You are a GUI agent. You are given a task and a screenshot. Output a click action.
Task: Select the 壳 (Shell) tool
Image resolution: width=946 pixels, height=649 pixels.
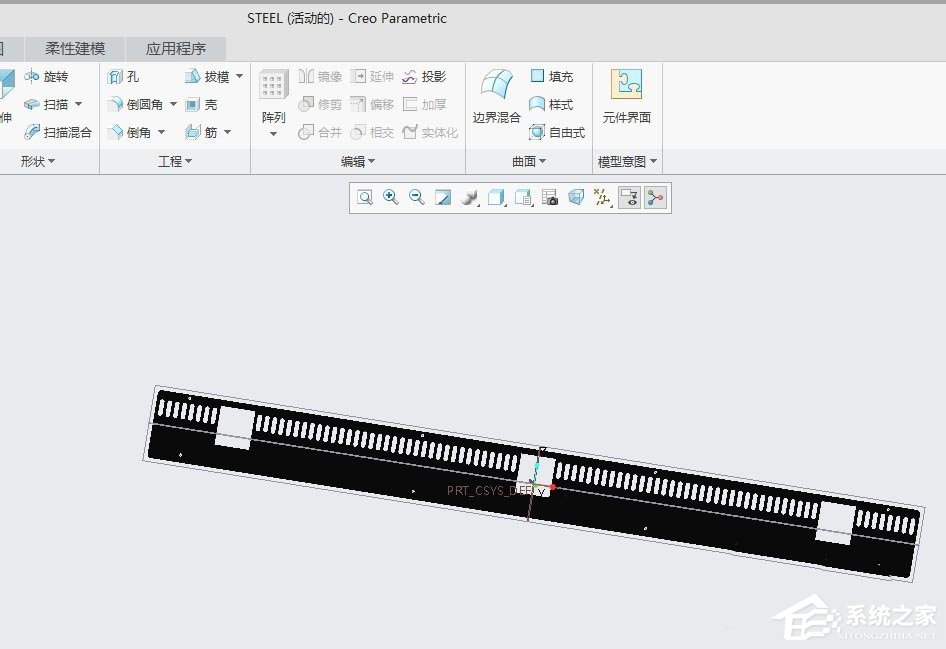click(211, 103)
